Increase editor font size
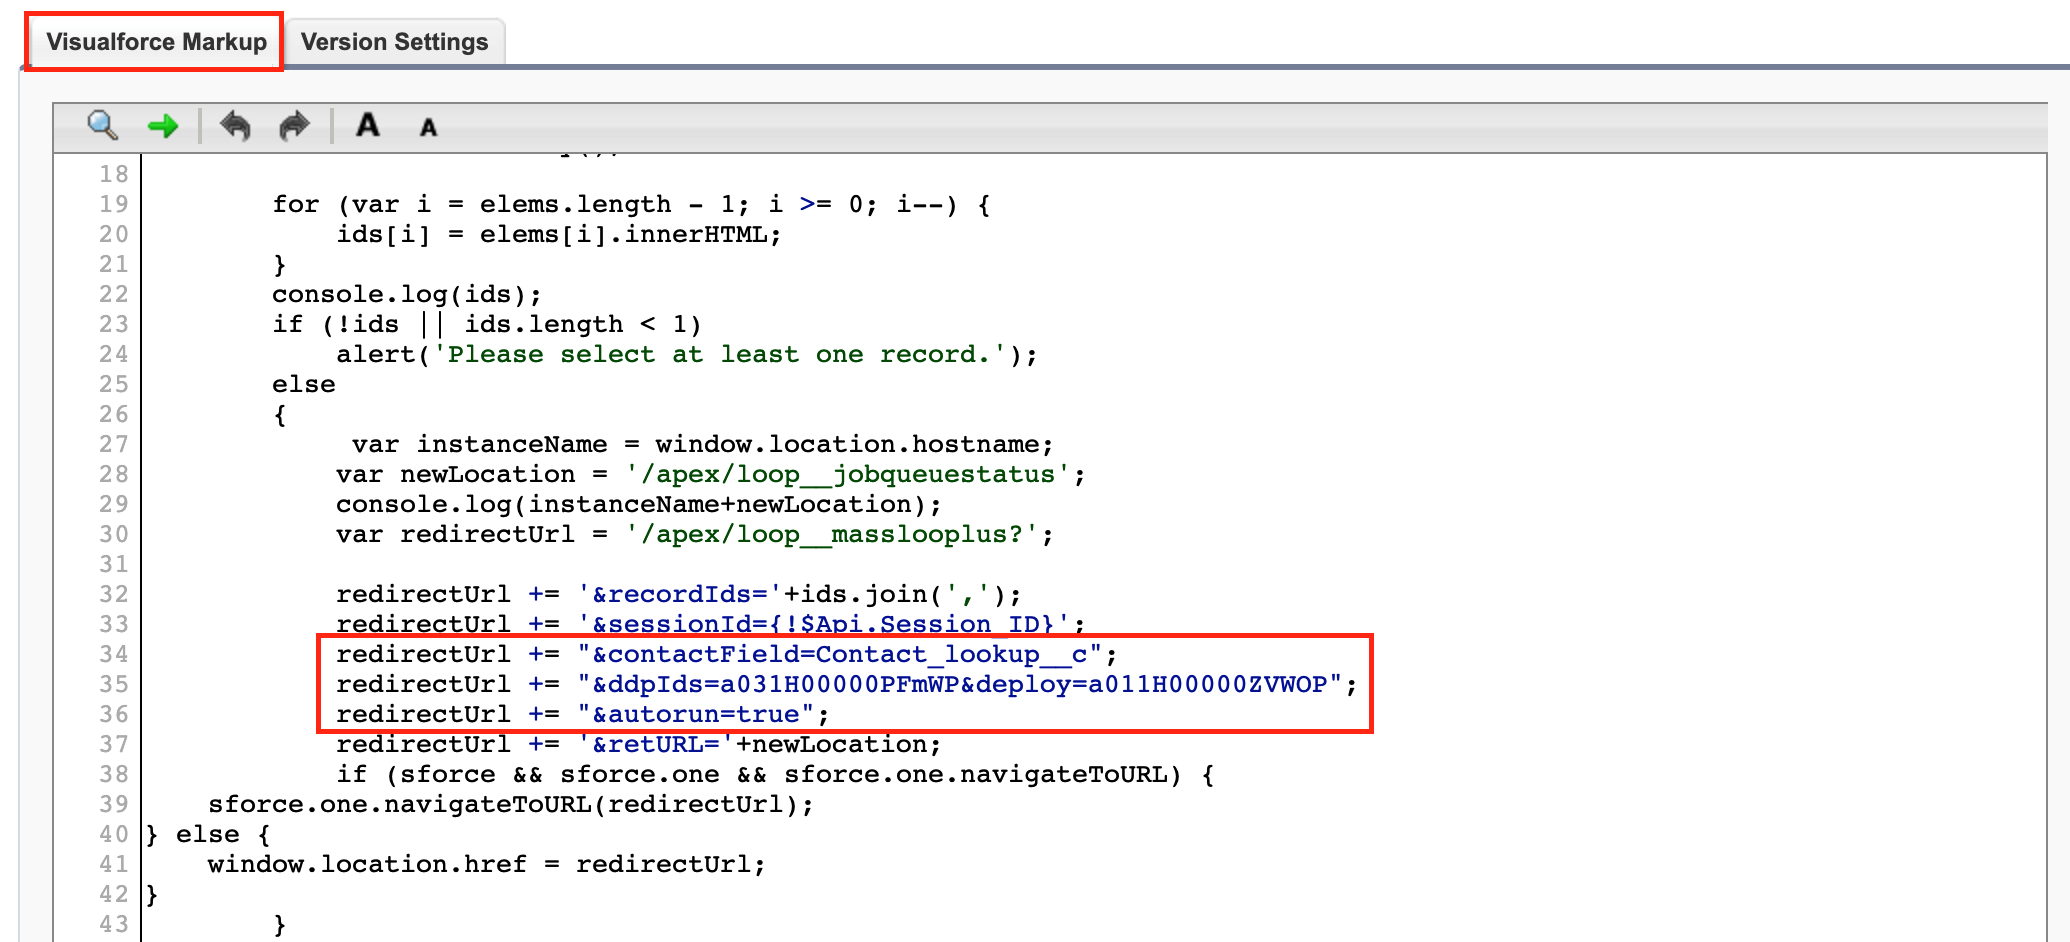 [x=368, y=125]
